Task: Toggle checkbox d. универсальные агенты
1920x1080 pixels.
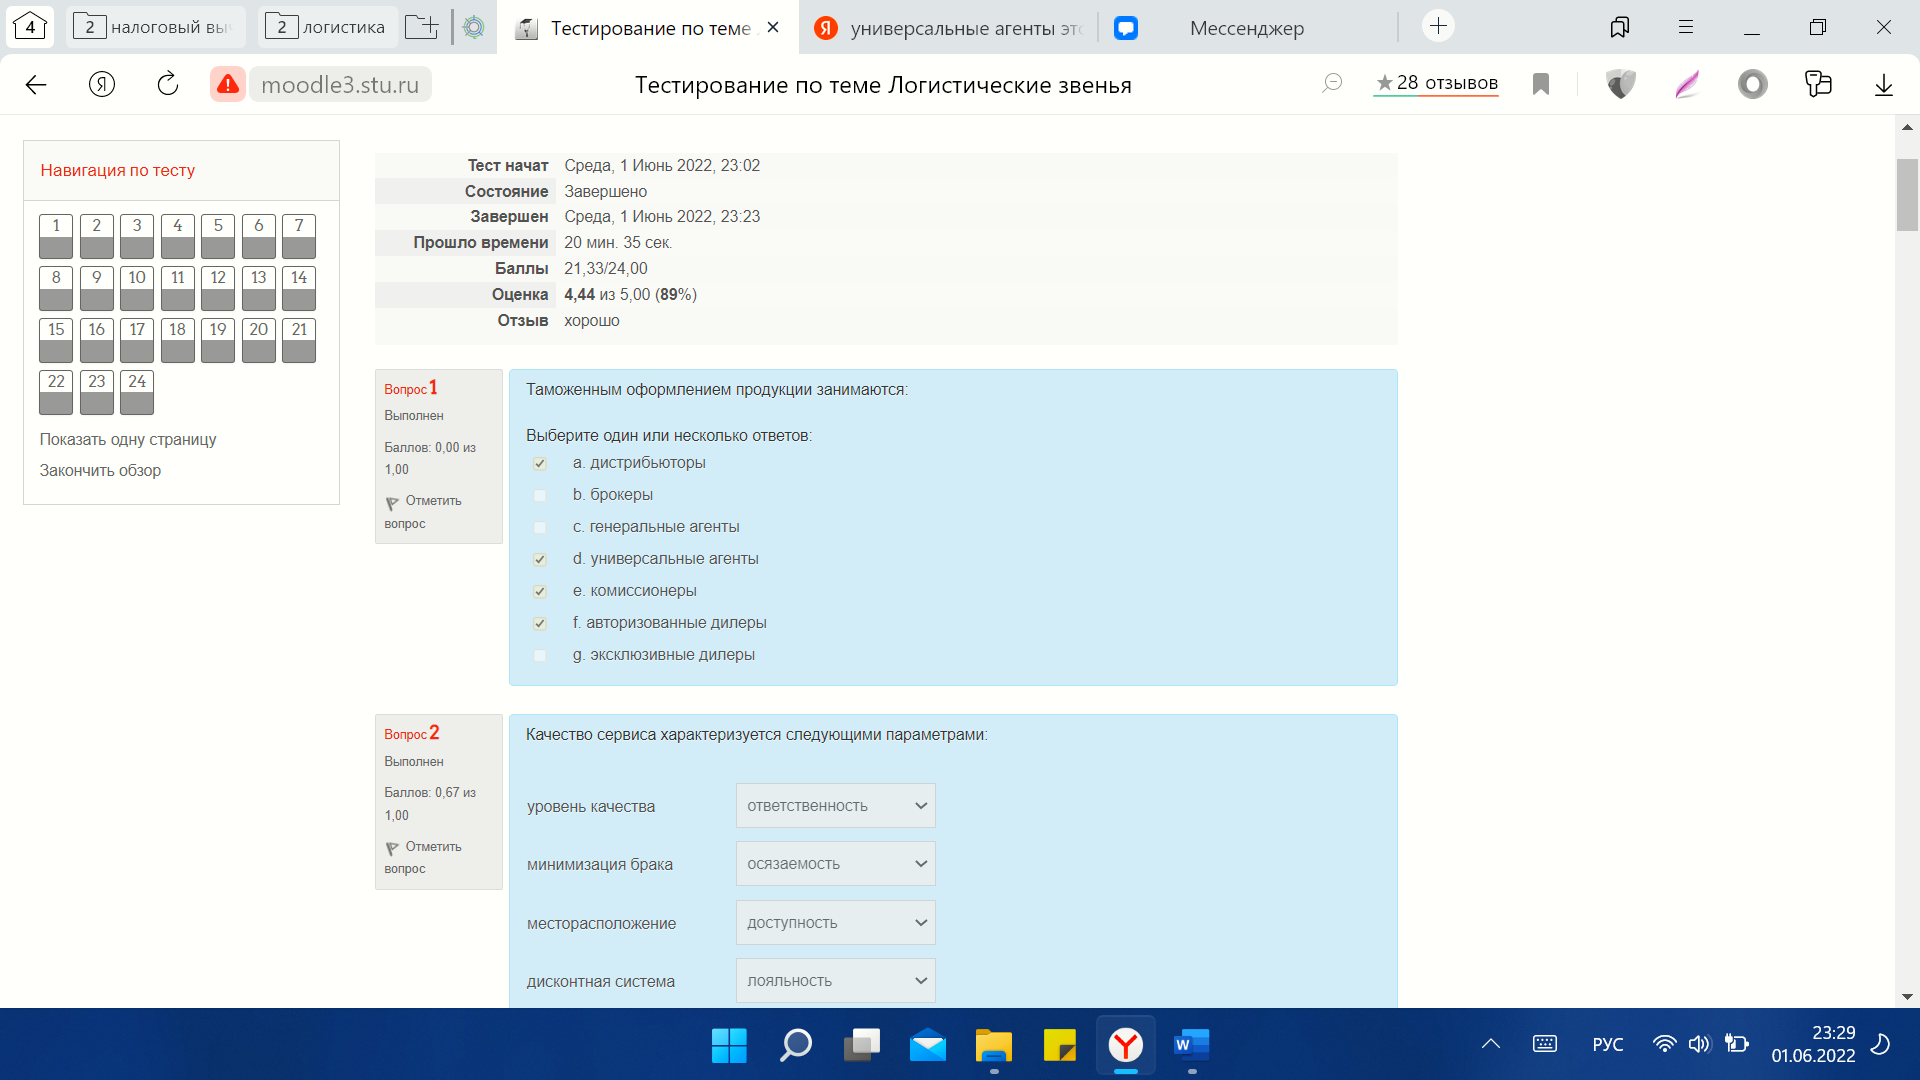Action: (x=540, y=560)
